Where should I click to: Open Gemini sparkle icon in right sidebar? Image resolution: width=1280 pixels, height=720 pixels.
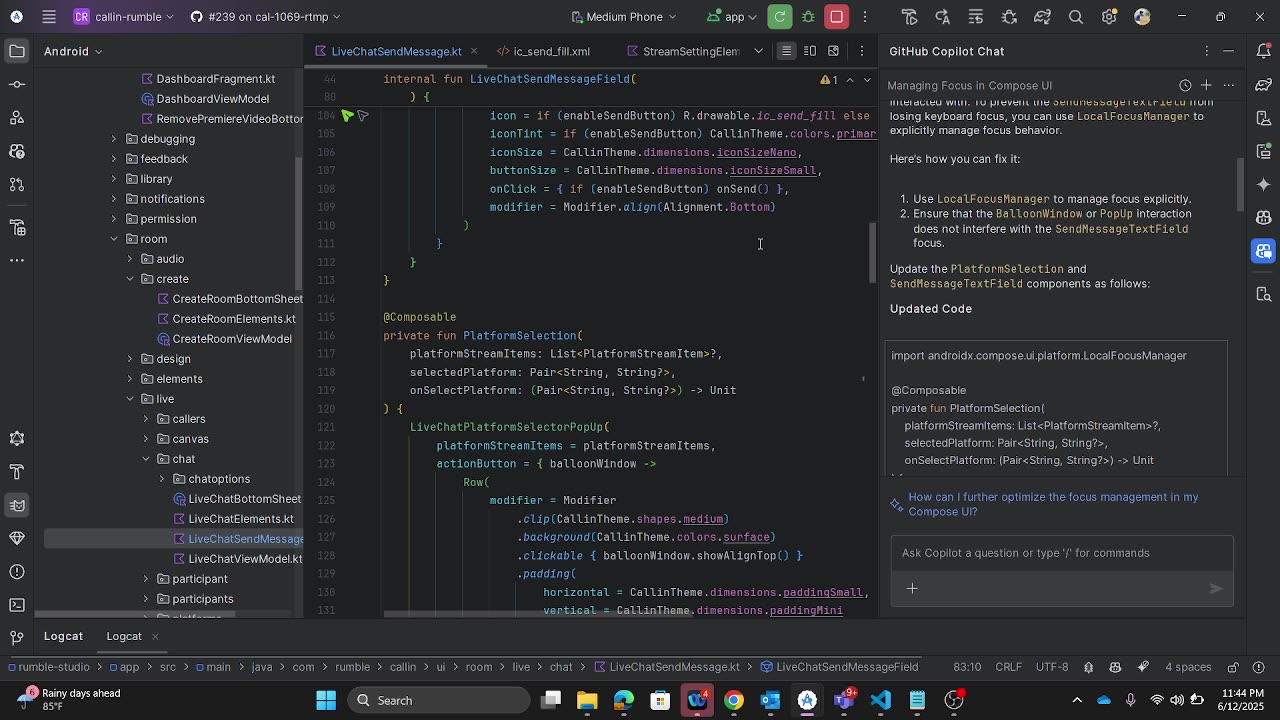point(1264,185)
